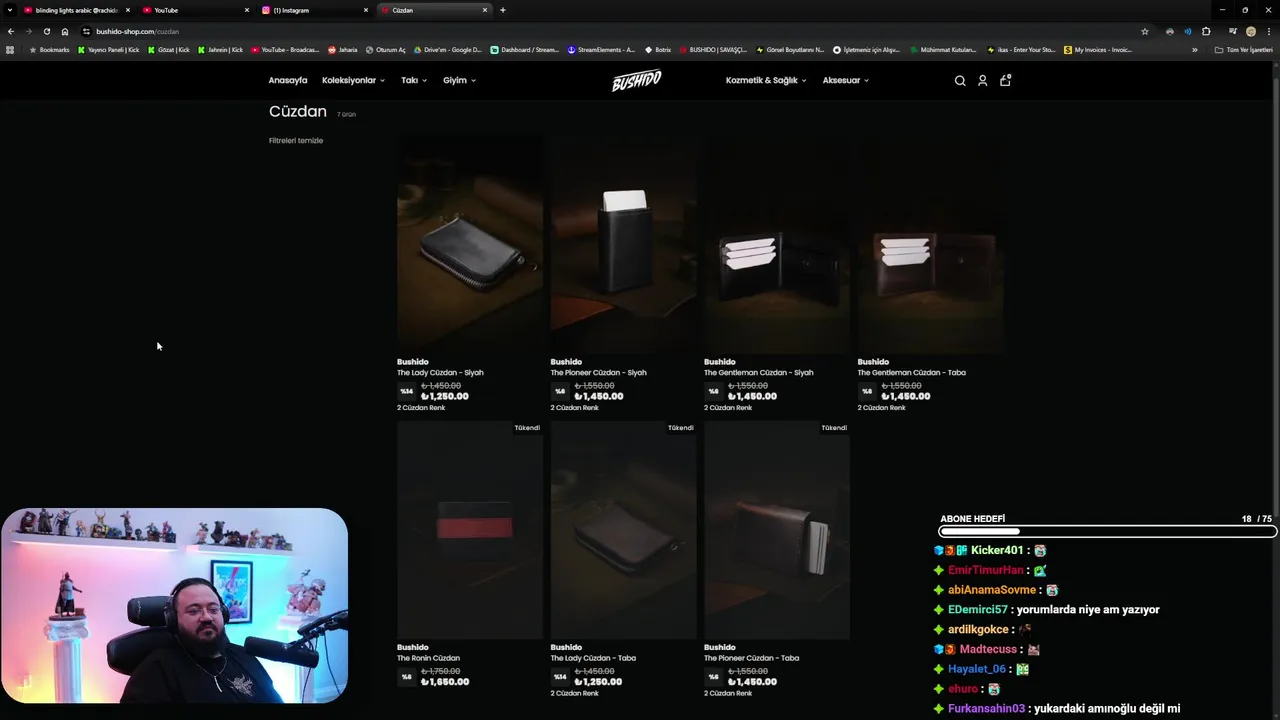Open the Chrome three-dot menu
1280x720 pixels.
tap(1268, 31)
